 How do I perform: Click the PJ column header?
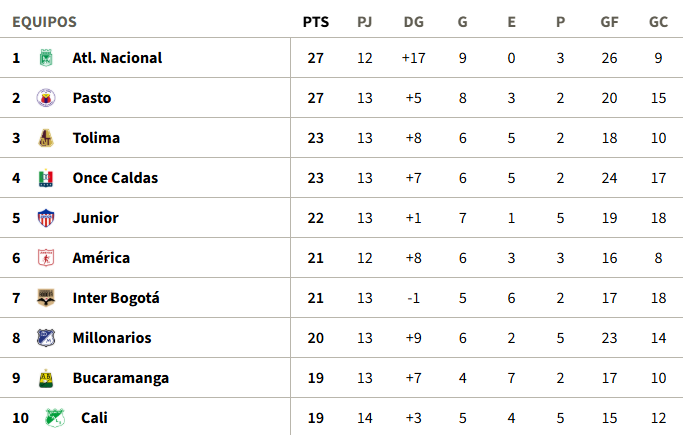(x=364, y=22)
